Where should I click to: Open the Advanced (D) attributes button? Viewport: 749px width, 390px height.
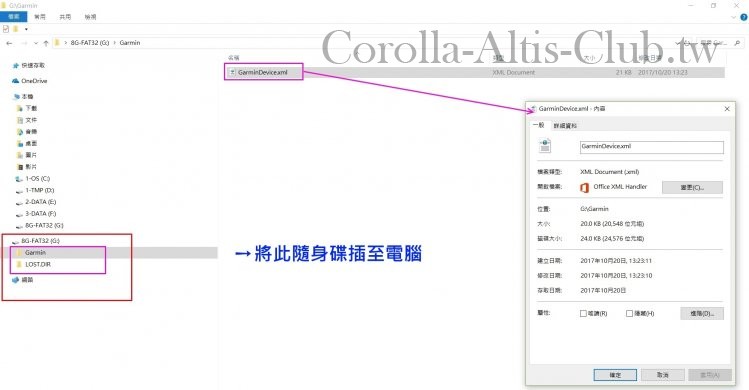coord(702,314)
